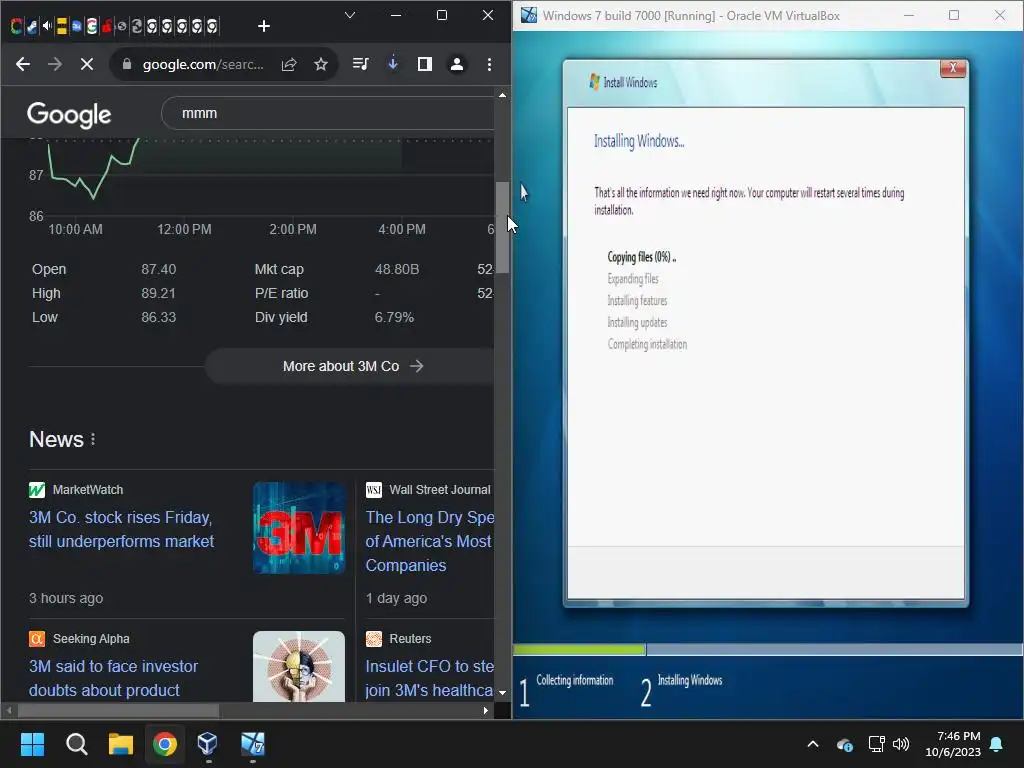Close the Install Windows dialog
This screenshot has height=768, width=1024.
pyautogui.click(x=953, y=67)
